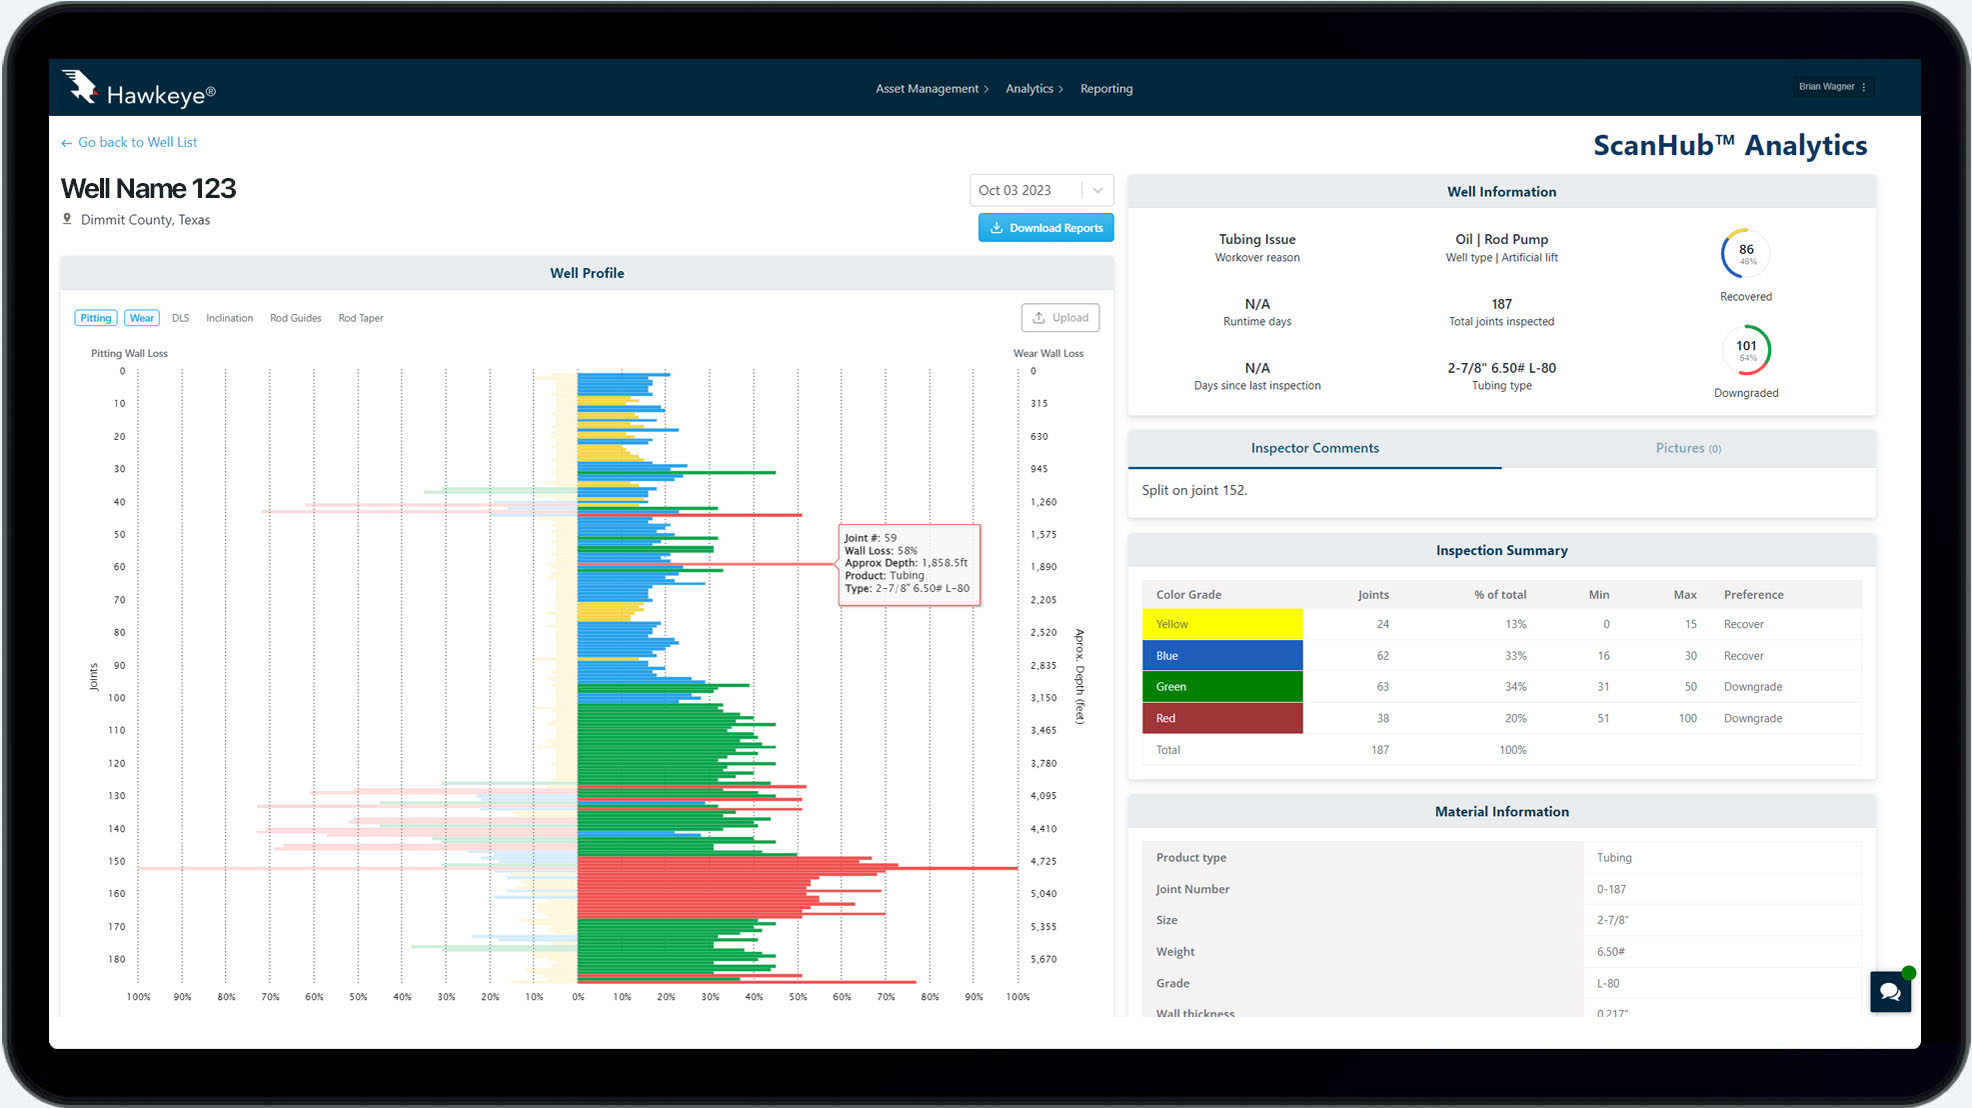Click the 'Preference' column header
Image resolution: width=1972 pixels, height=1108 pixels.
pos(1753,594)
